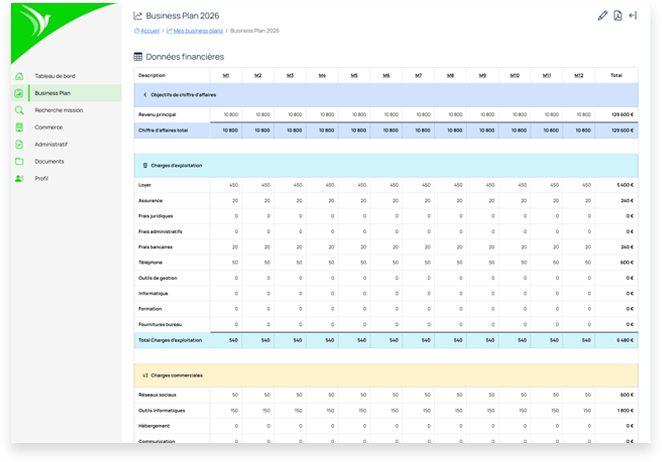Click the chart icon beside Business Plan 2026 title
Screen dimensions: 662x462
(138, 16)
